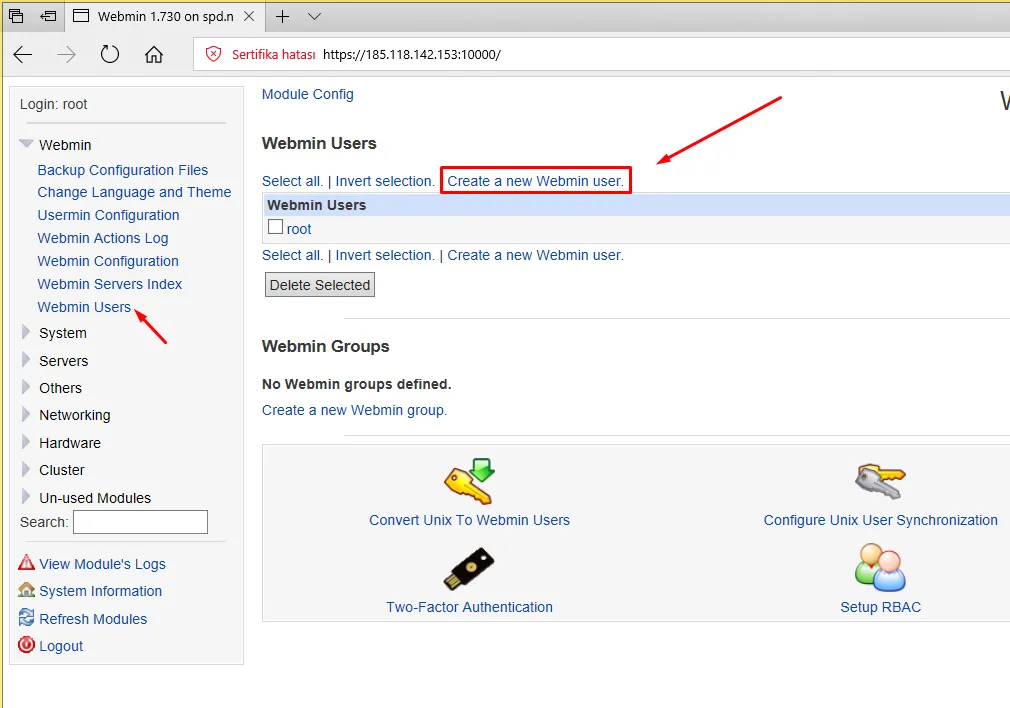Open the Two-Factor Authentication link
This screenshot has height=708, width=1010.
(470, 607)
